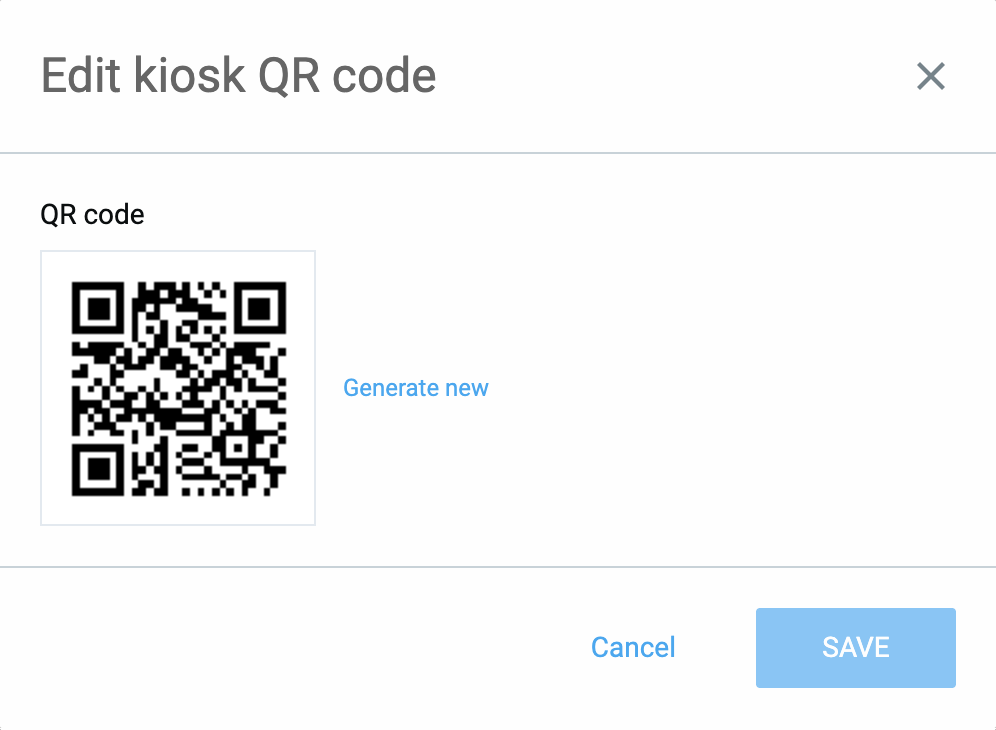
Task: Click the word "new" in the blue link
Action: click(468, 388)
